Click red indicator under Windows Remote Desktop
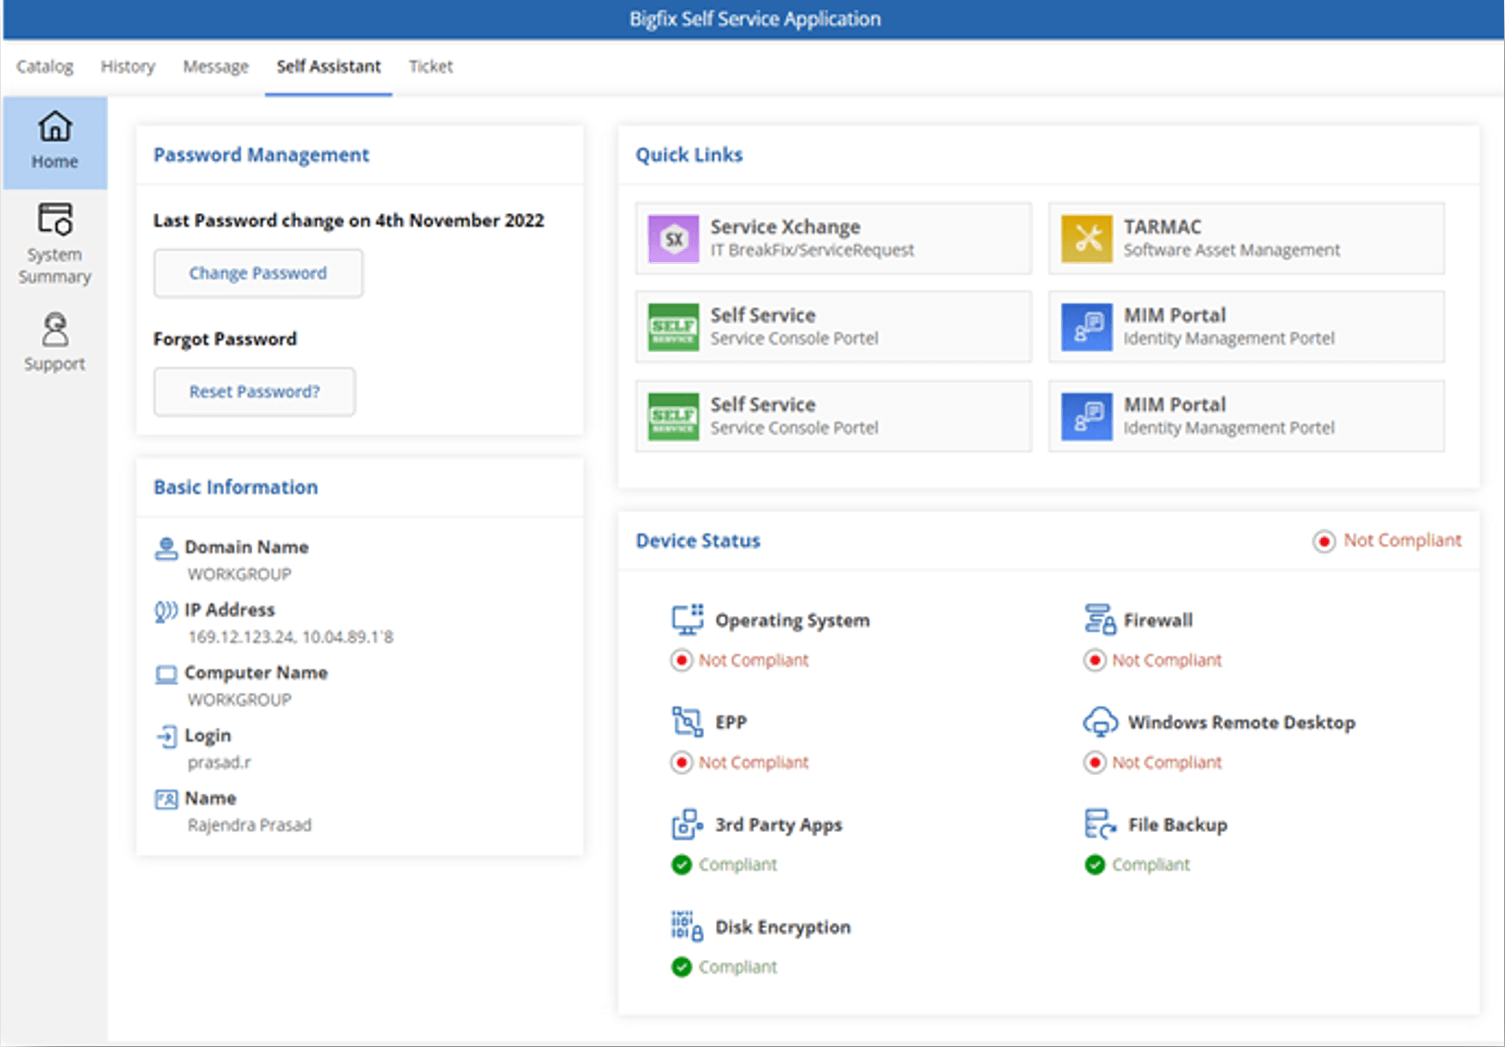Image resolution: width=1505 pixels, height=1047 pixels. [x=1095, y=763]
